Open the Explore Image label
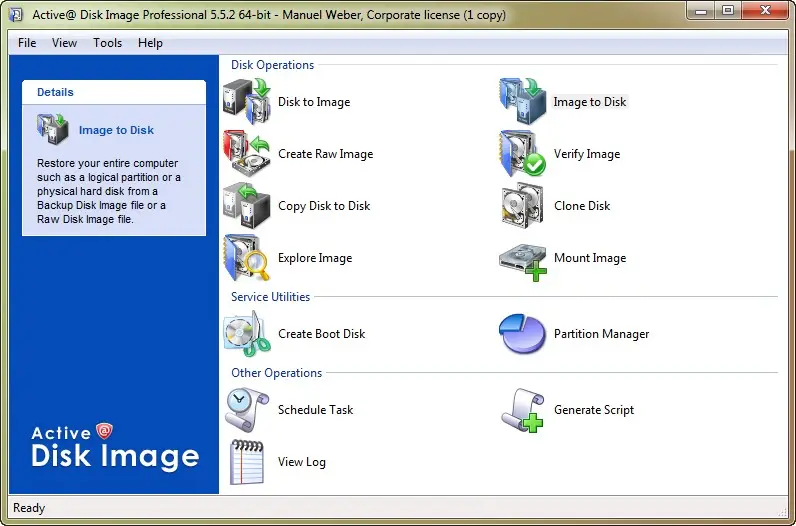This screenshot has height=526, width=796. coord(315,257)
